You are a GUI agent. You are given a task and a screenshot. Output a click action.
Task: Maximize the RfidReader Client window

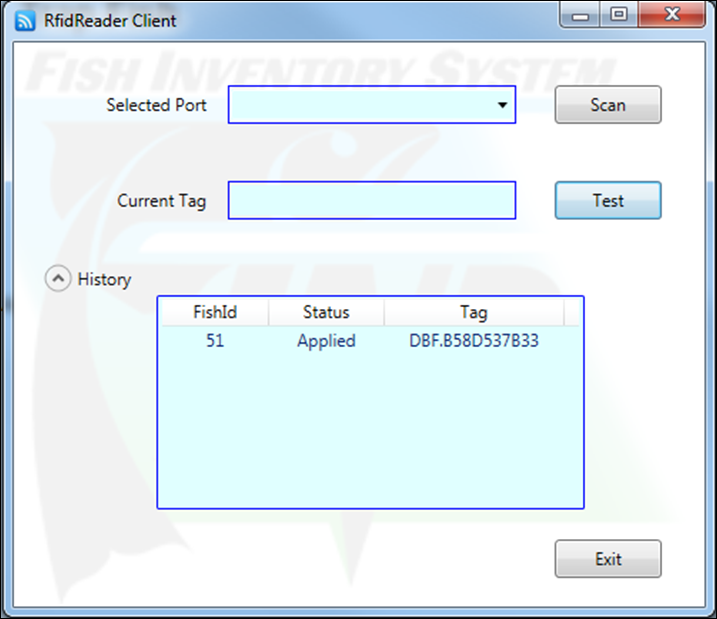point(618,15)
